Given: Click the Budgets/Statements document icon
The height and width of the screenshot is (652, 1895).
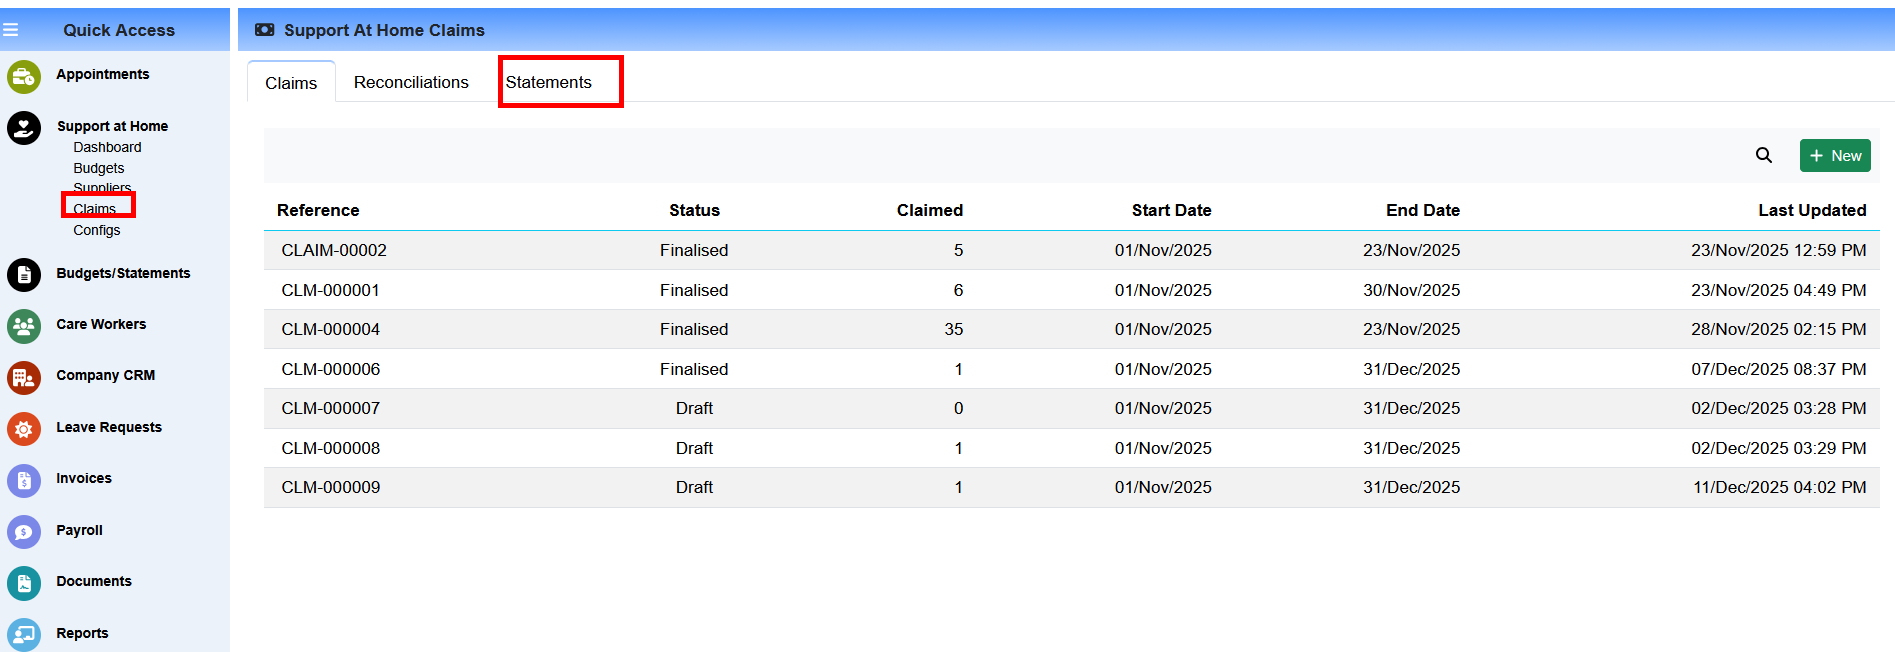Looking at the screenshot, I should [x=24, y=274].
